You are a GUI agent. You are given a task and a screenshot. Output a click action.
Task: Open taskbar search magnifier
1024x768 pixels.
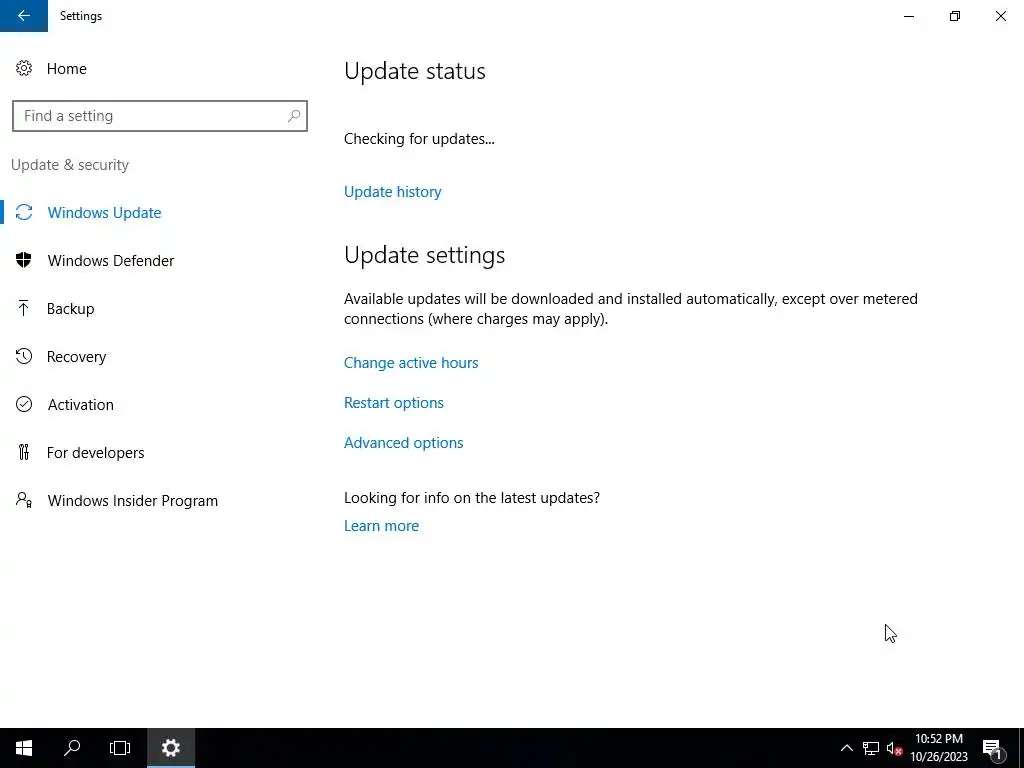[72, 748]
